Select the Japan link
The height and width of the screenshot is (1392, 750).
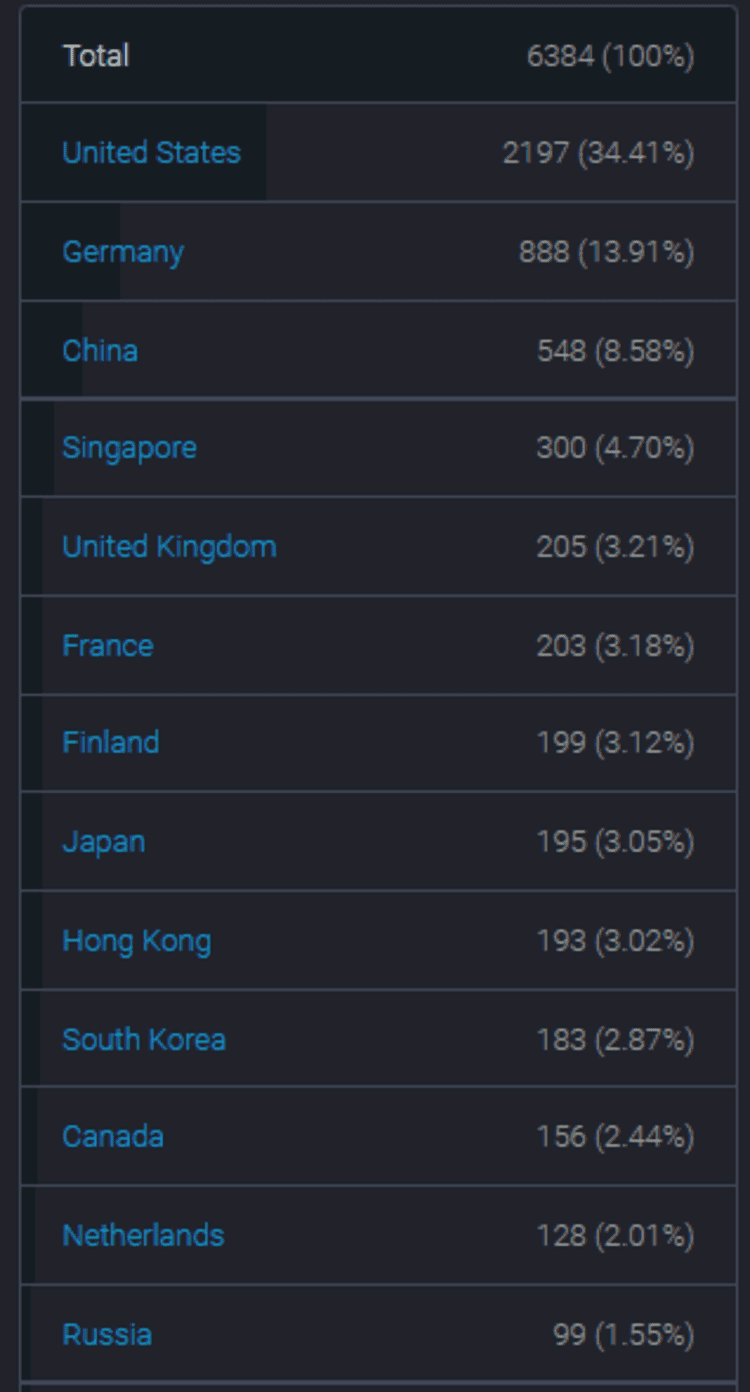click(104, 842)
